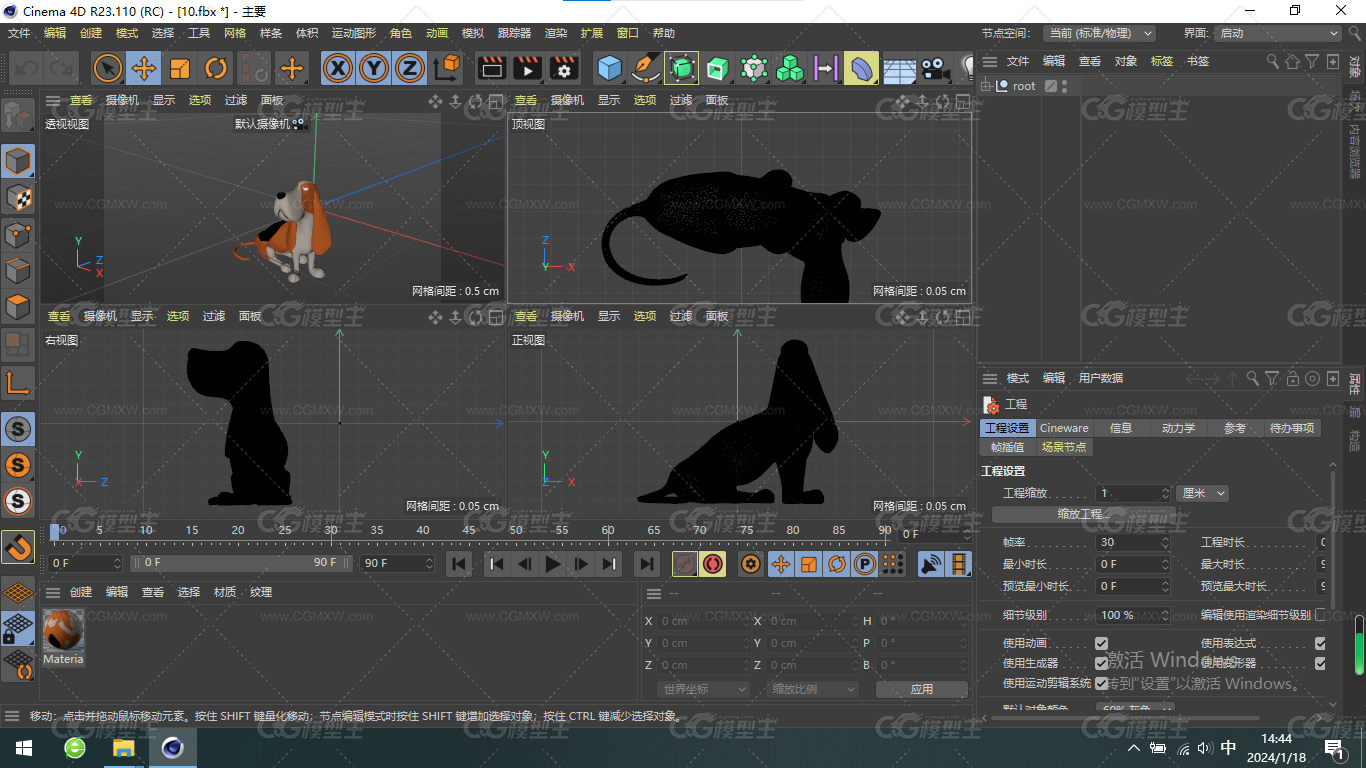Toggle Z axis lock
The height and width of the screenshot is (768, 1366).
coord(409,68)
